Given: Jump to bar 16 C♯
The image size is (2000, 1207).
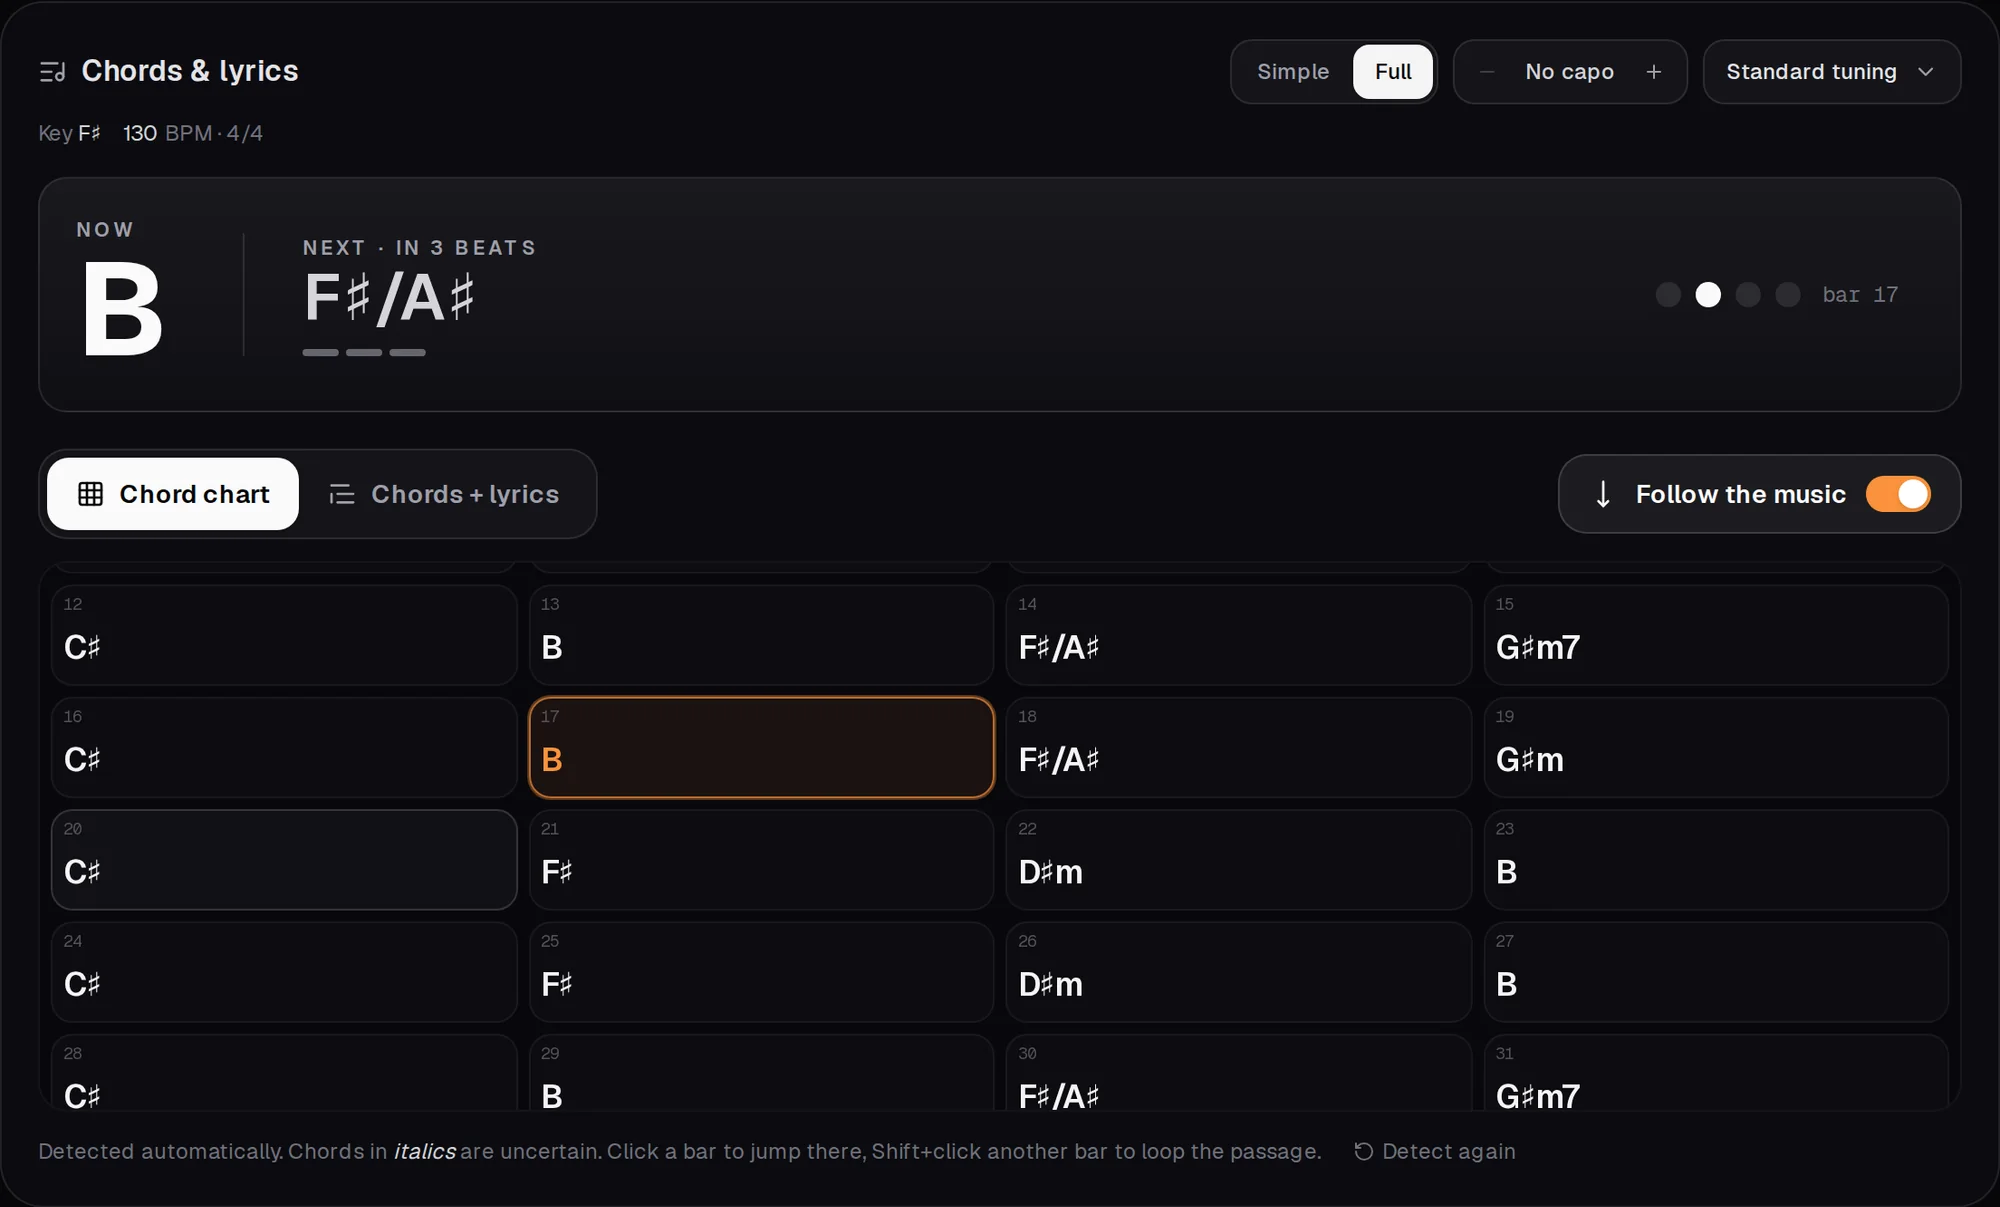Looking at the screenshot, I should point(284,747).
